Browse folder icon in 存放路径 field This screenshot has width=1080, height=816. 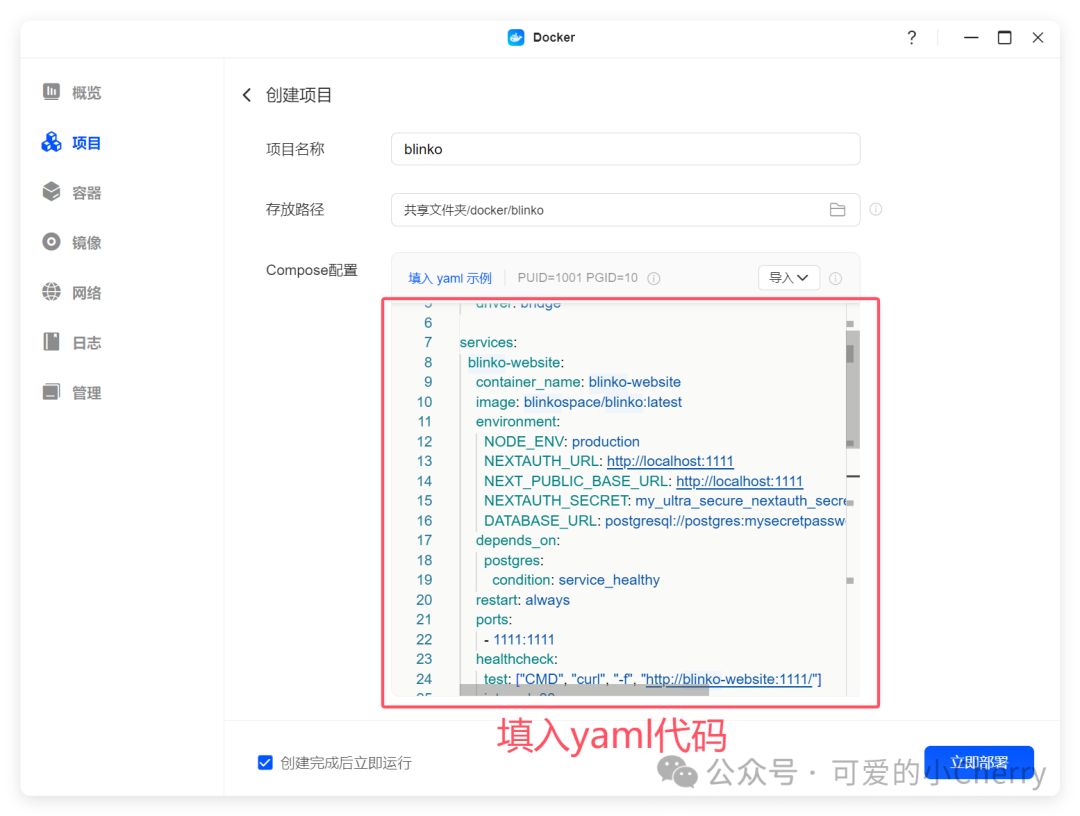coord(837,210)
